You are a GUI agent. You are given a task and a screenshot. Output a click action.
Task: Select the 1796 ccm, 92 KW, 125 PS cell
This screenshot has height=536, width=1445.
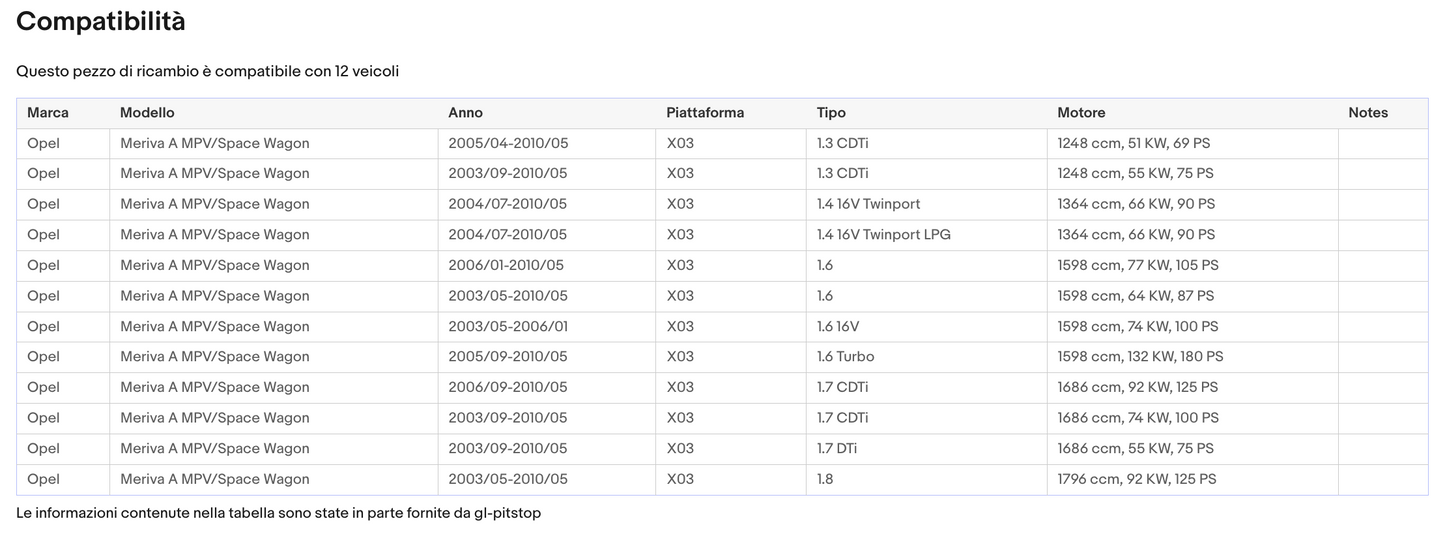tap(1136, 479)
